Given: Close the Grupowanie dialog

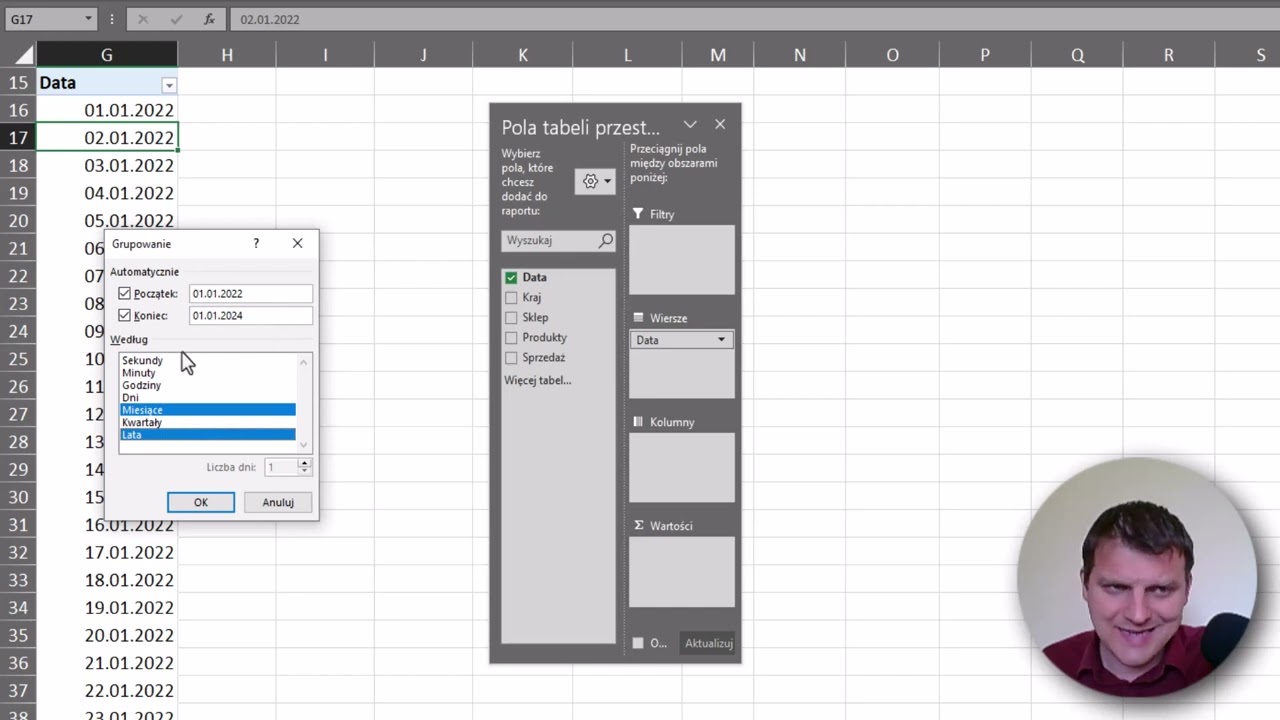Looking at the screenshot, I should [297, 243].
